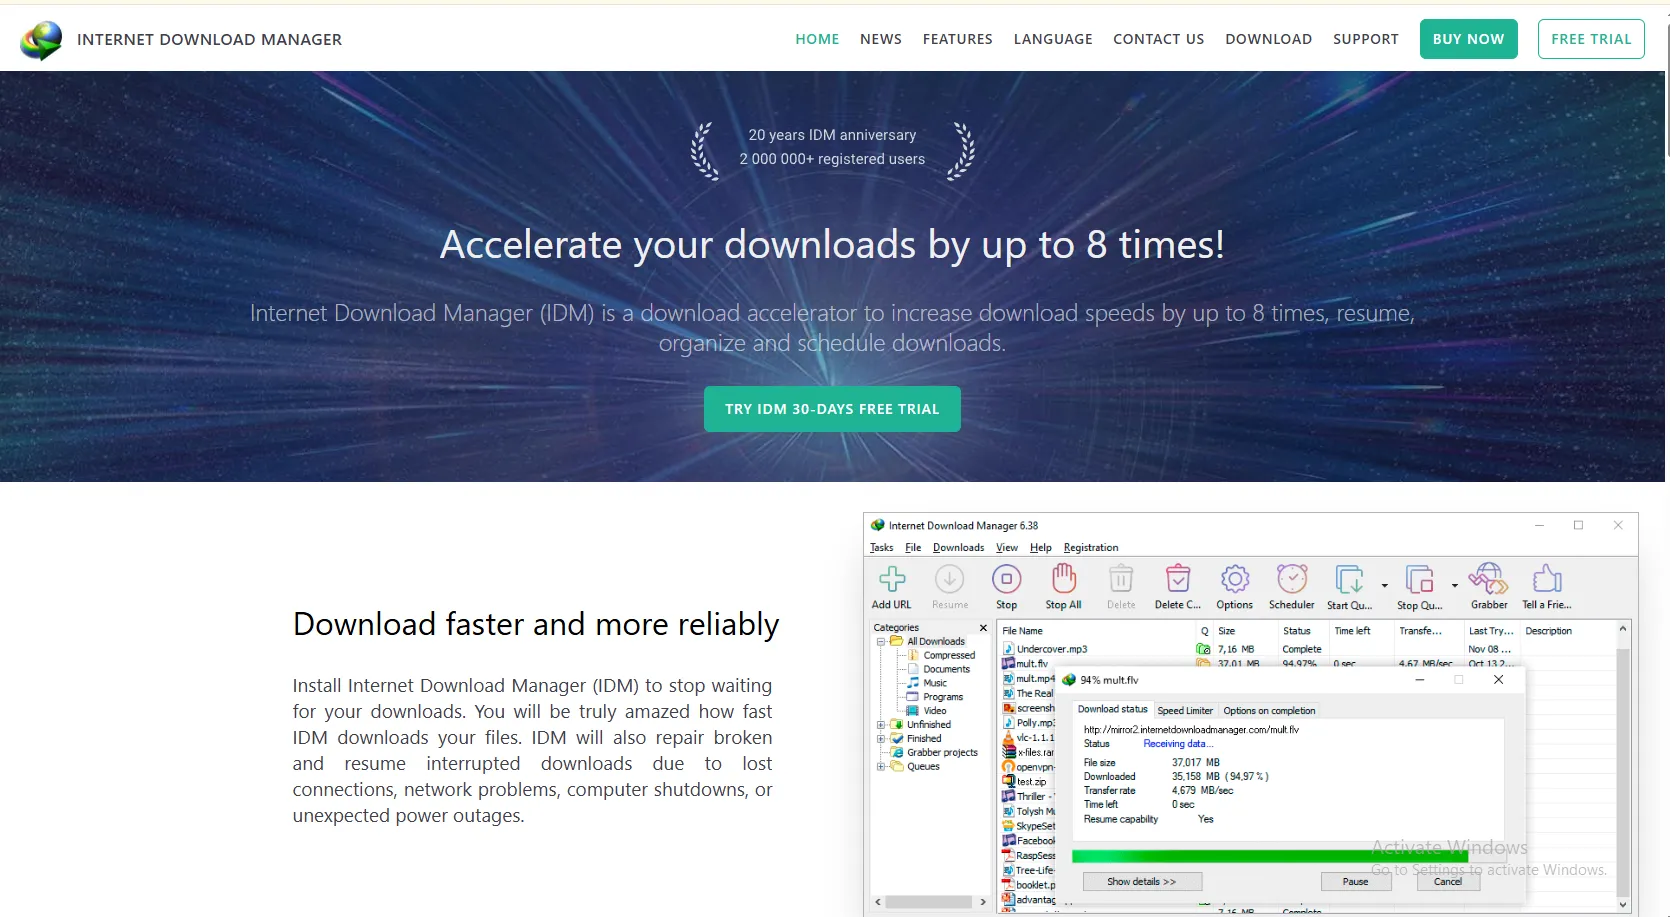Expand the Unfinished tree node
The height and width of the screenshot is (917, 1670).
pyautogui.click(x=881, y=725)
